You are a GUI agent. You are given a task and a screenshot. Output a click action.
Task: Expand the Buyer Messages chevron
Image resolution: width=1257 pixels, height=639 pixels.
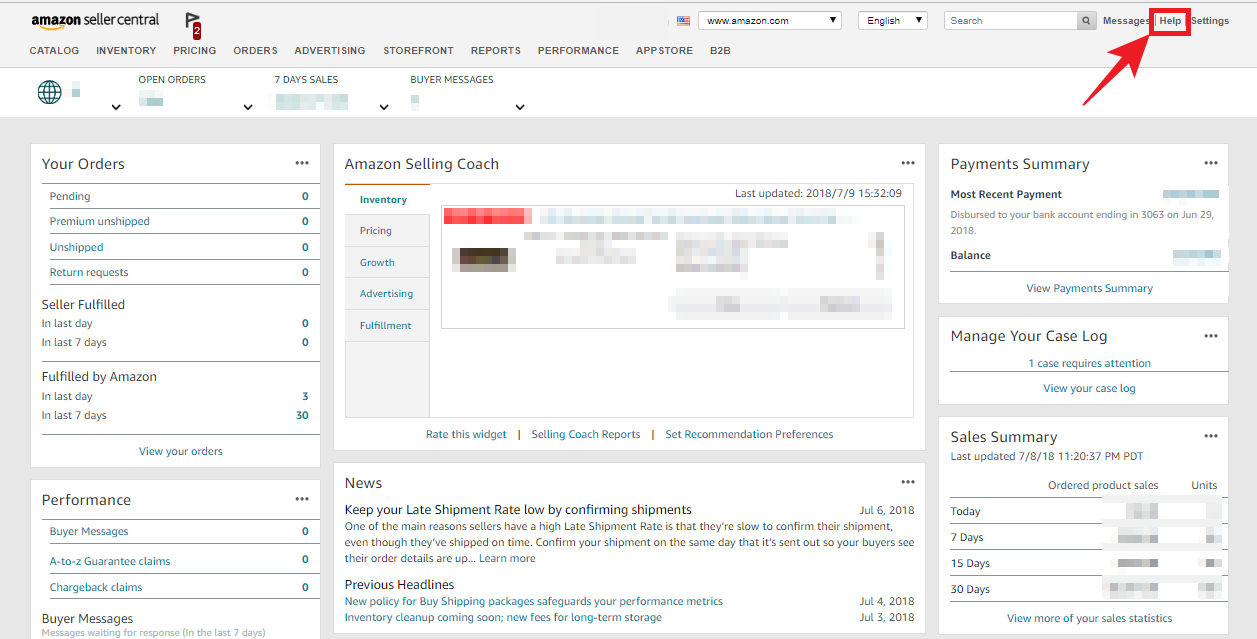pos(520,107)
